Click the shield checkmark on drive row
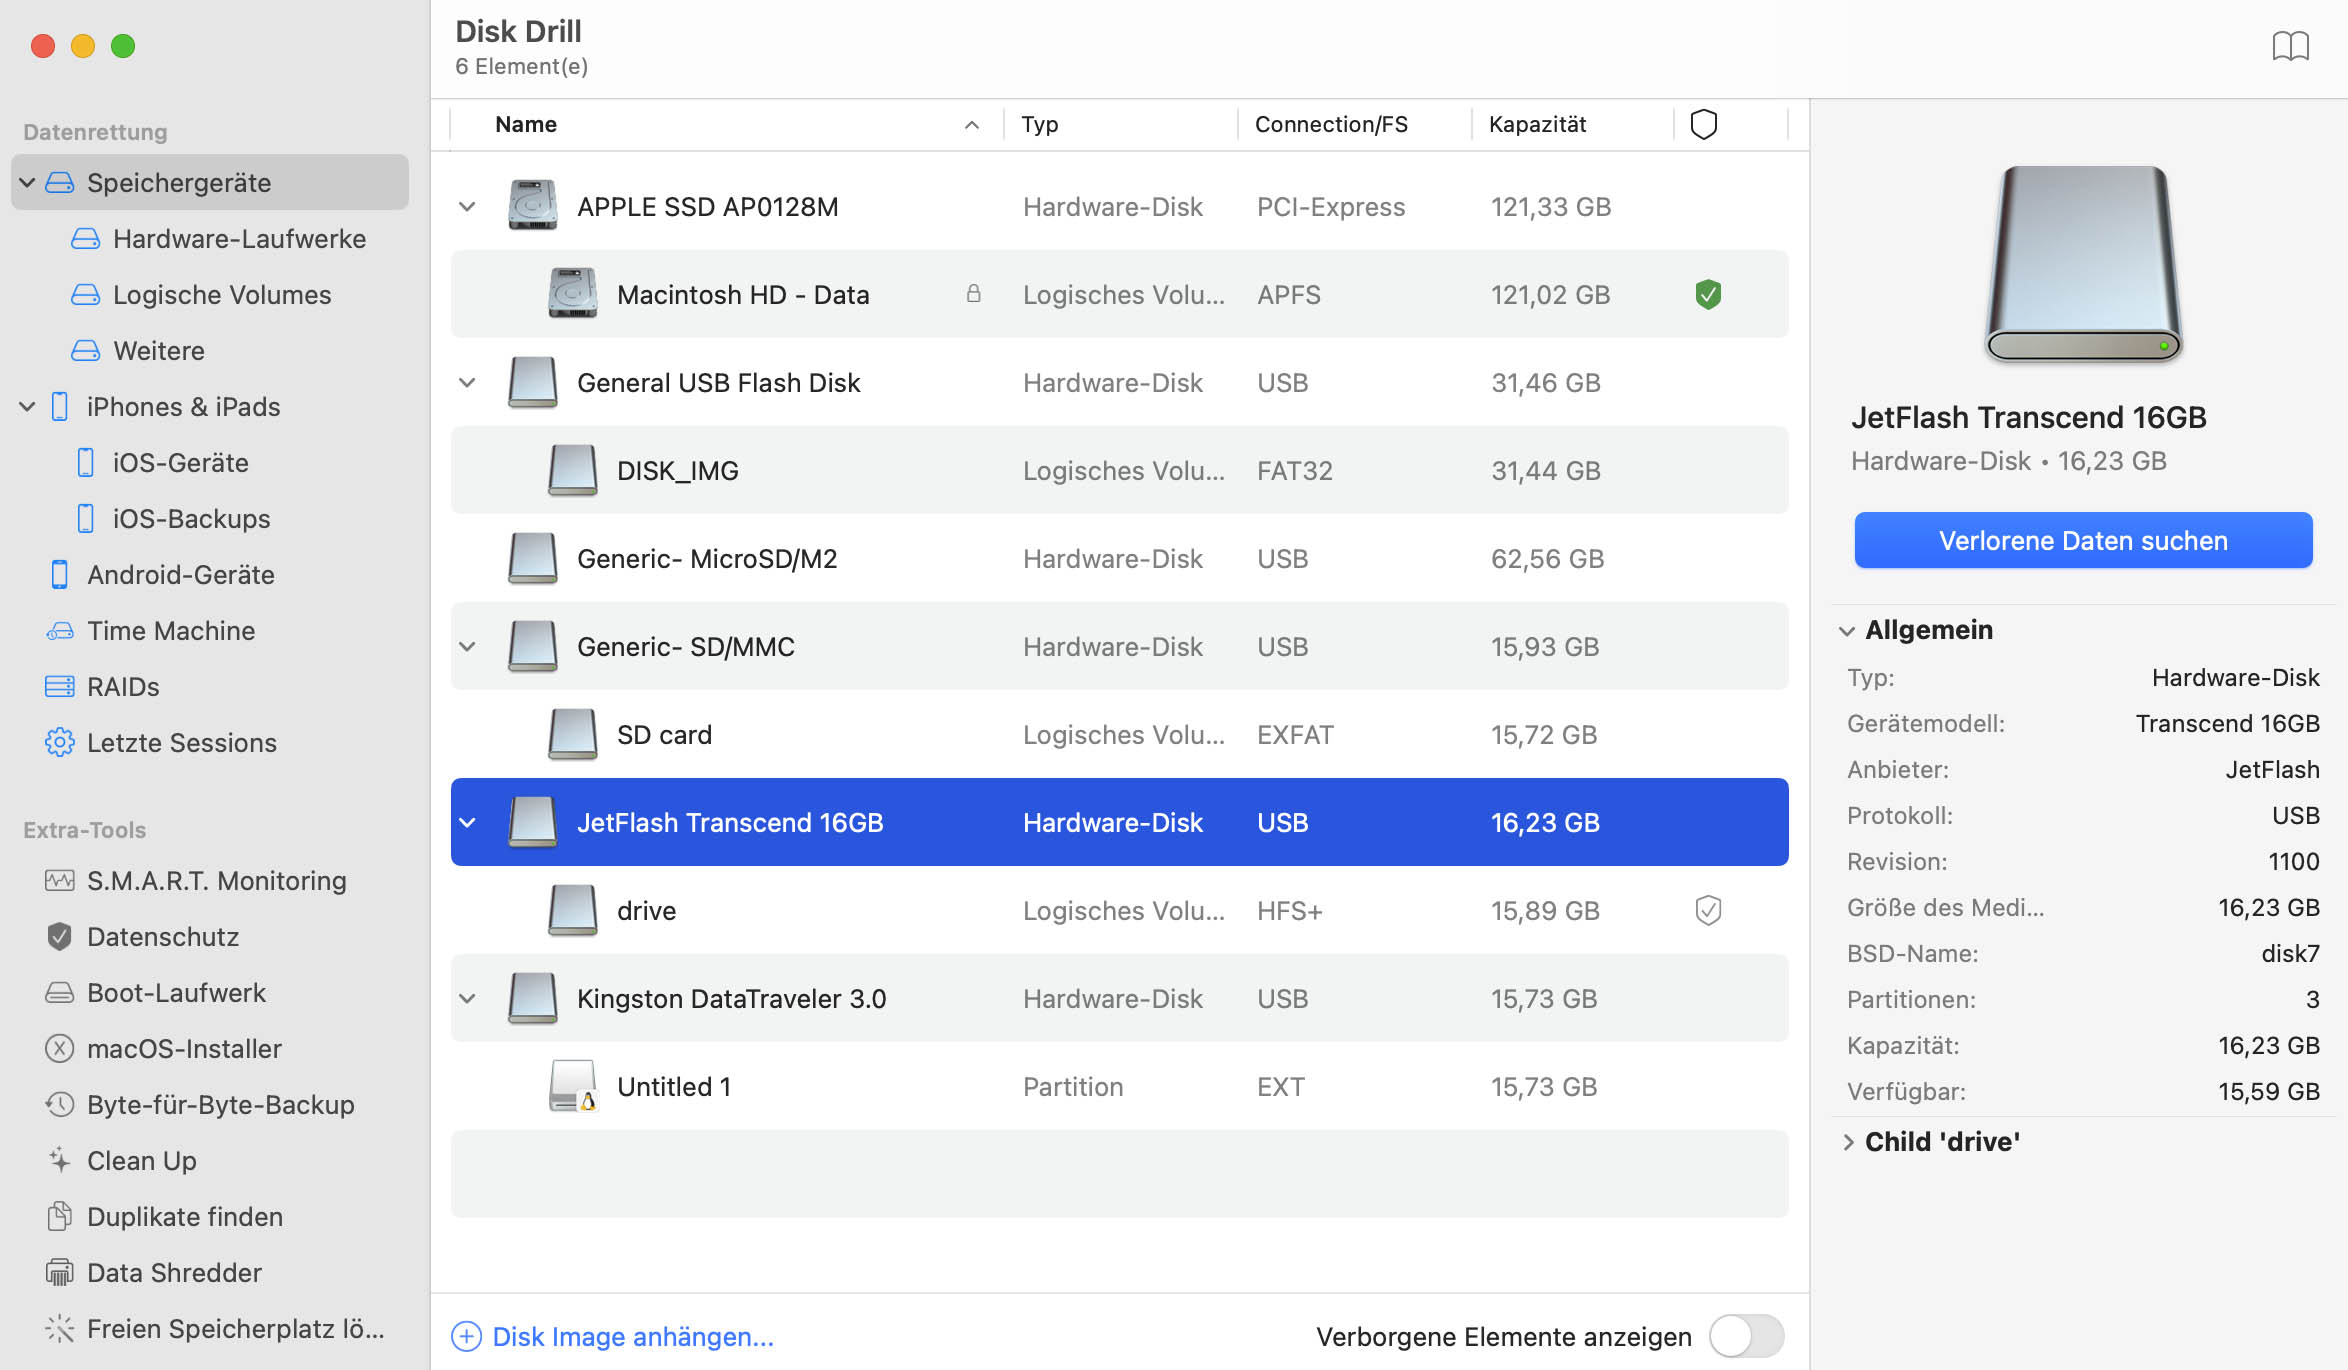Viewport: 2348px width, 1370px height. [1708, 911]
